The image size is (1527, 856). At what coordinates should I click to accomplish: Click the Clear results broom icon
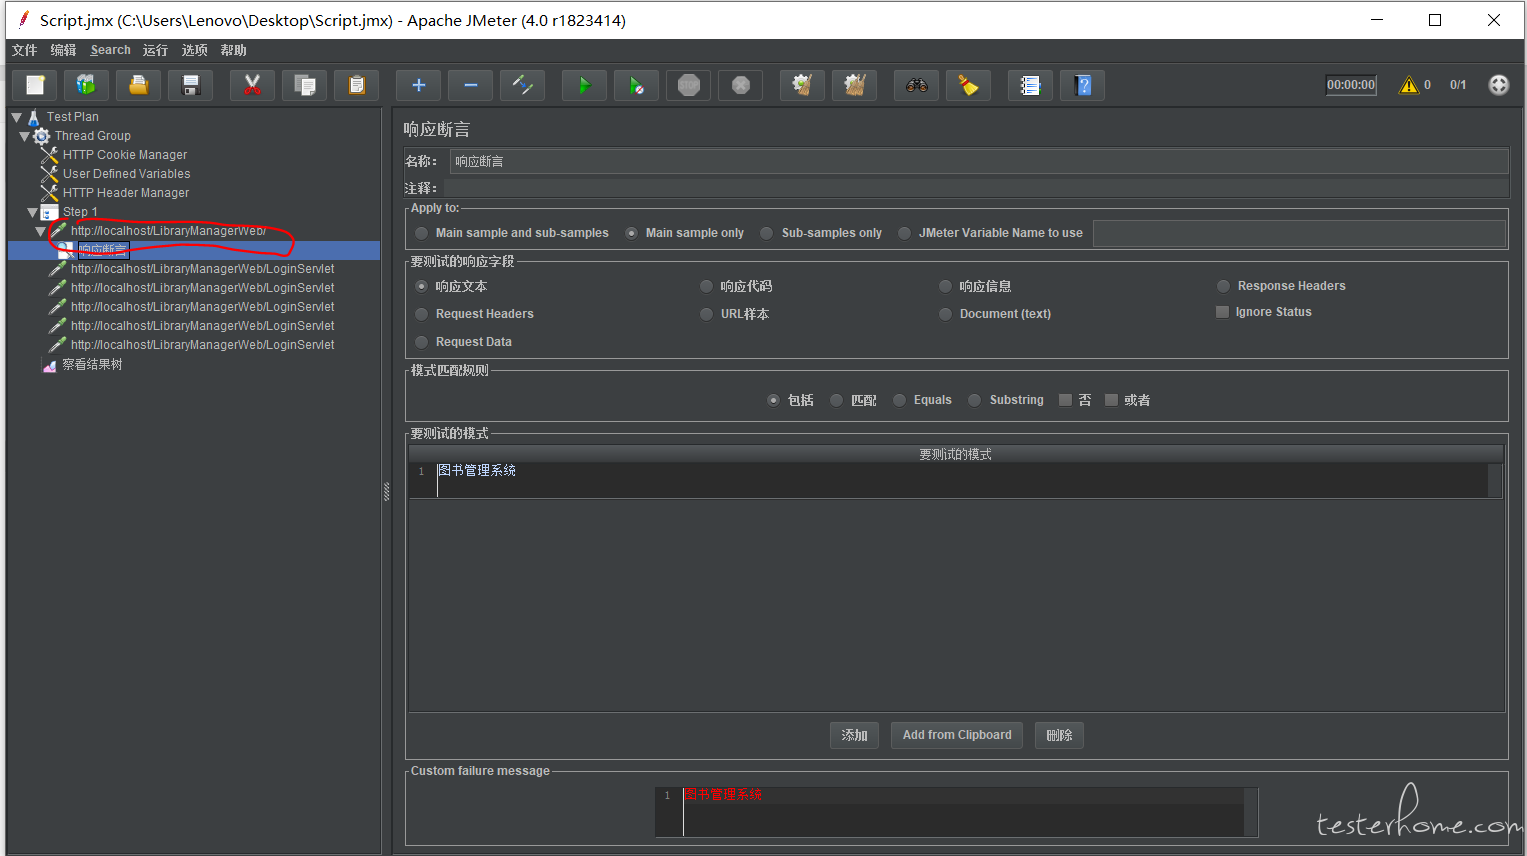pyautogui.click(x=803, y=85)
